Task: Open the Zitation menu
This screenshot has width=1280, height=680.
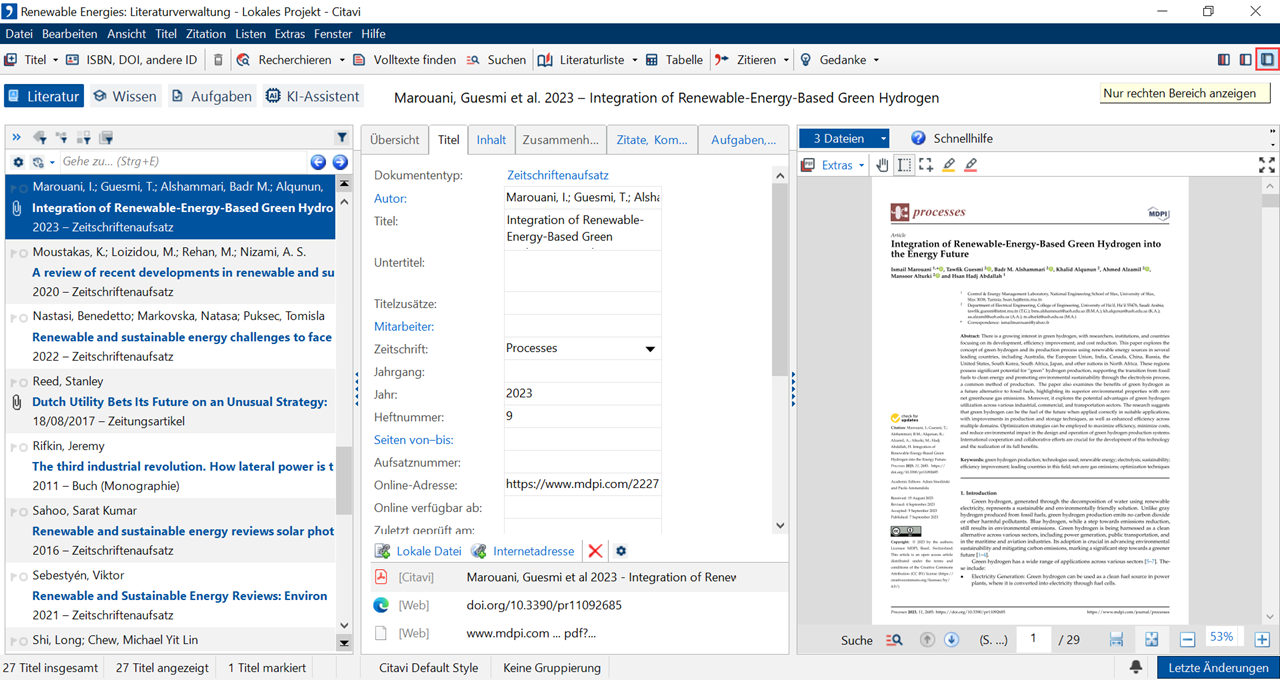Action: [x=205, y=34]
